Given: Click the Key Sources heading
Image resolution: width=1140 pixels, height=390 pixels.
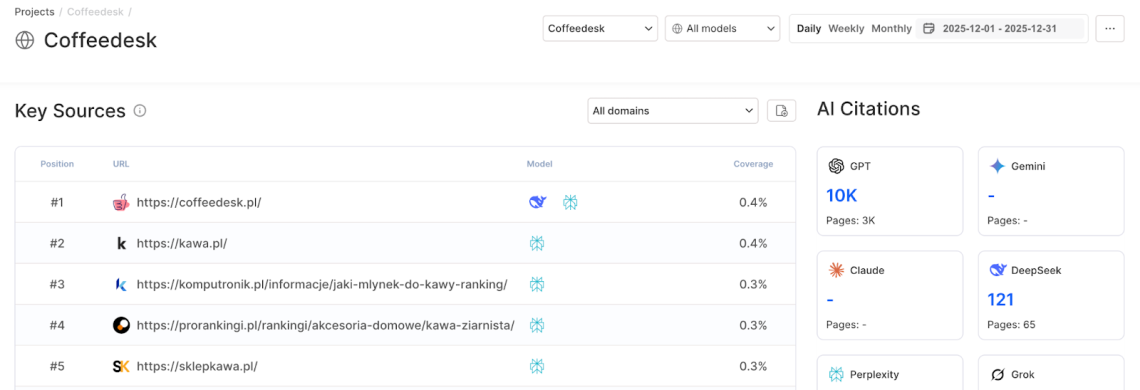Looking at the screenshot, I should point(70,111).
